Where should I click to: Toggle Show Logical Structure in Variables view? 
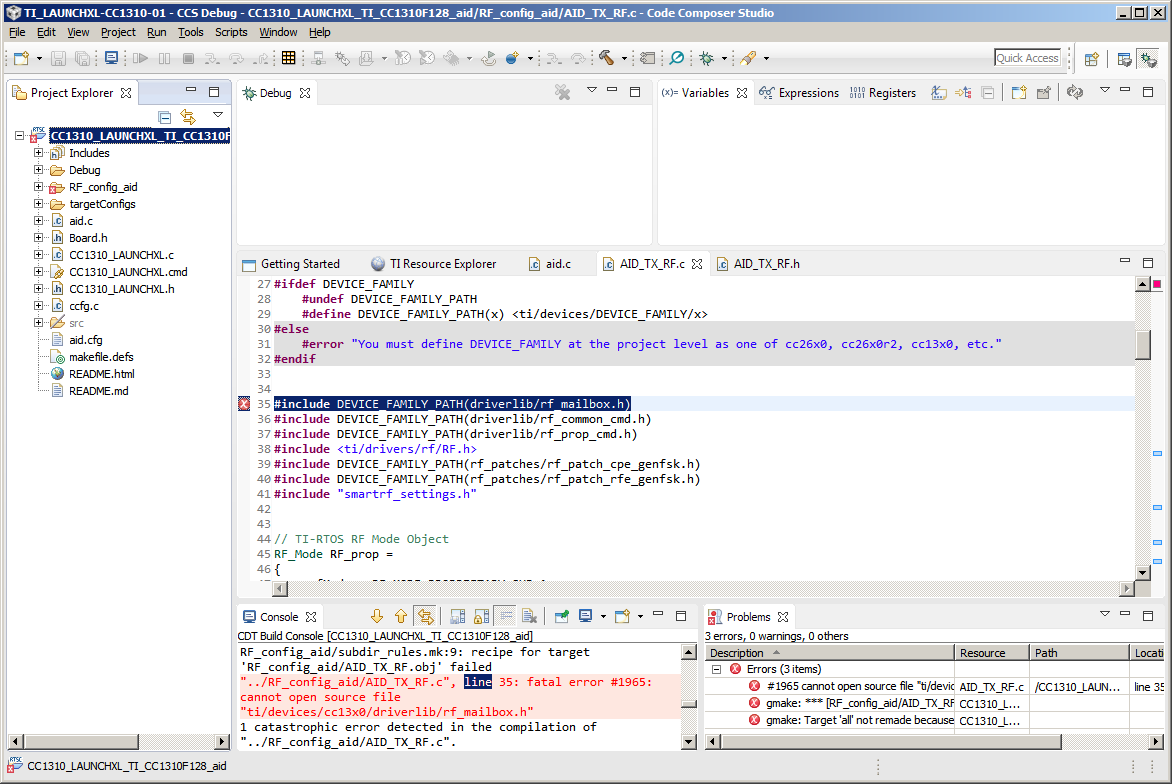click(x=963, y=93)
